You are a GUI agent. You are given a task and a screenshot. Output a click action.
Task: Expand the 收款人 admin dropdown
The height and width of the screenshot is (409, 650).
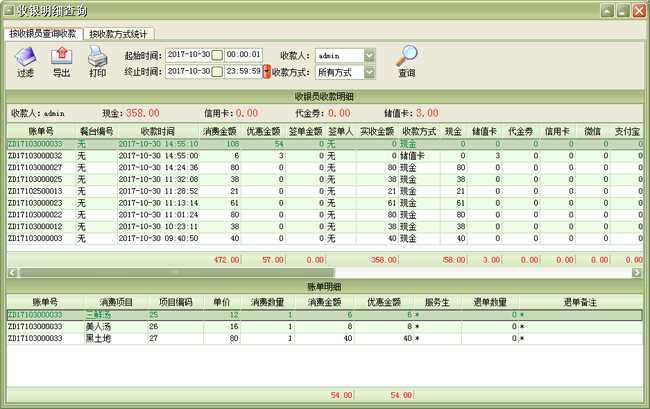pyautogui.click(x=370, y=55)
